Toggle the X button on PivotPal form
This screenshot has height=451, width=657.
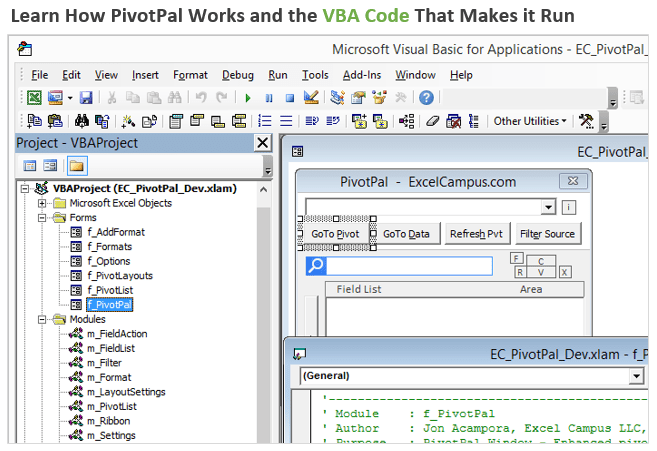pos(565,272)
